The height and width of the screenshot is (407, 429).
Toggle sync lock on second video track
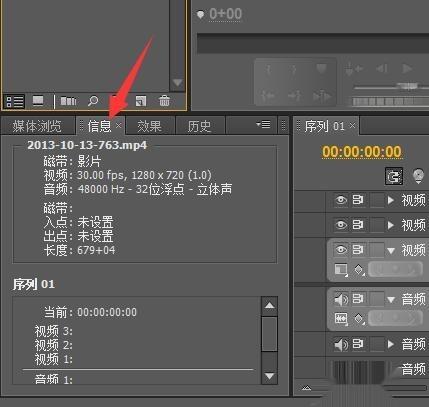coord(358,225)
